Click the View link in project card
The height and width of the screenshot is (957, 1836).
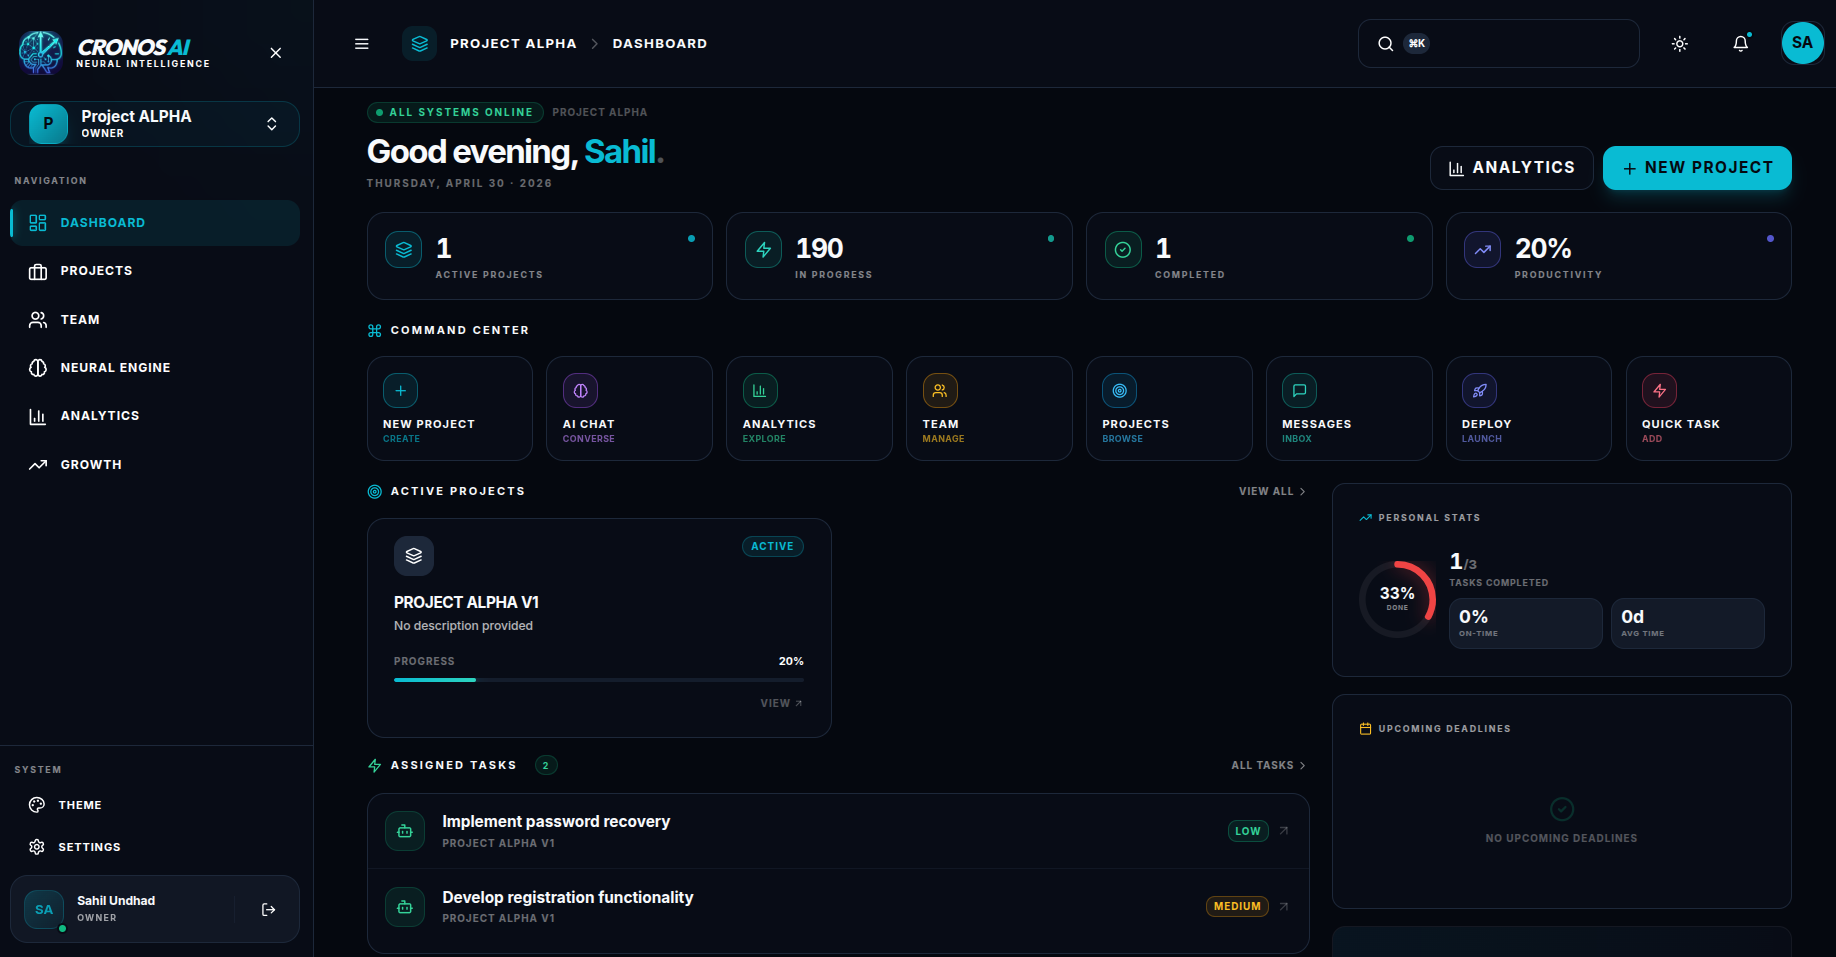tap(782, 704)
